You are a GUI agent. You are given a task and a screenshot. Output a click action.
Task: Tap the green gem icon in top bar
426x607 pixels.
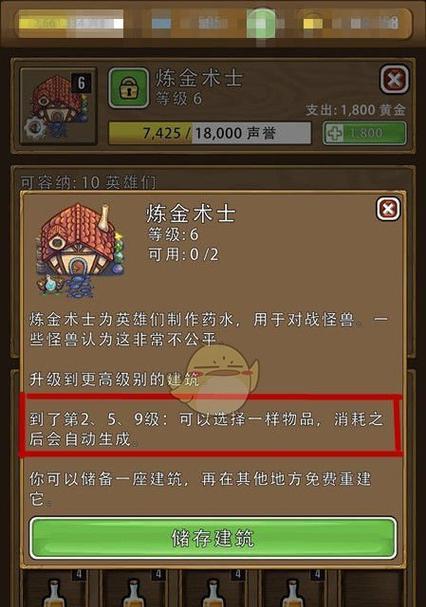[261, 23]
